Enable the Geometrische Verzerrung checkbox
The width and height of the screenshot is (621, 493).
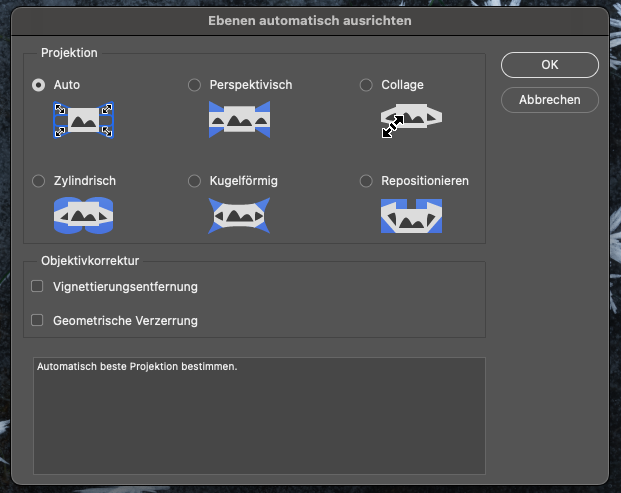[x=37, y=320]
